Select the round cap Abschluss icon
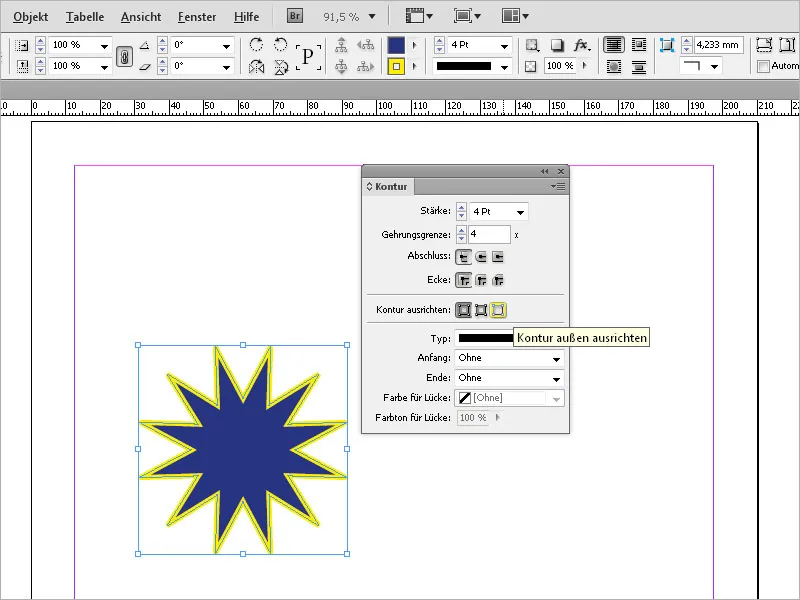This screenshot has width=800, height=600. tap(481, 256)
